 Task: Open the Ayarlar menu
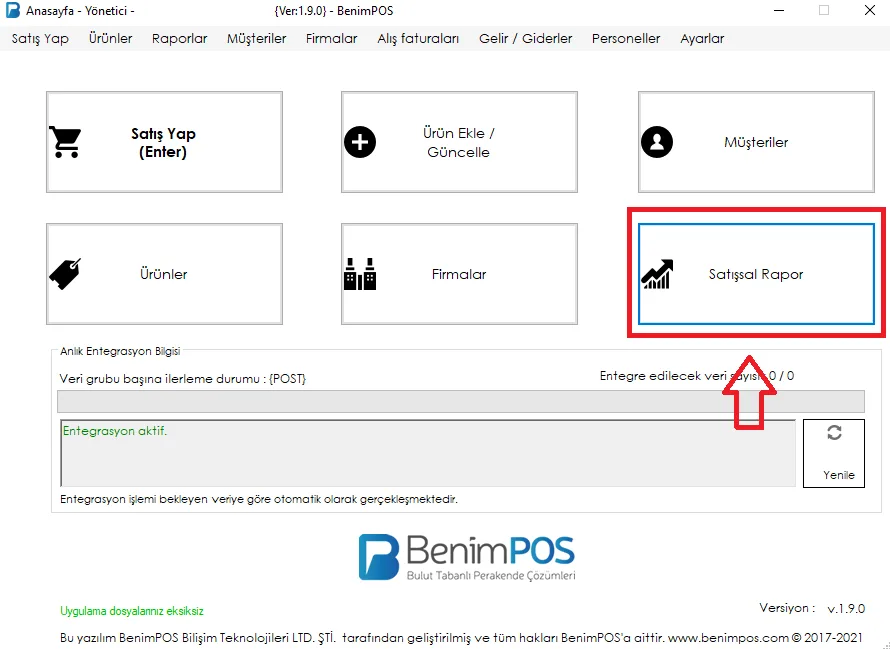click(702, 39)
